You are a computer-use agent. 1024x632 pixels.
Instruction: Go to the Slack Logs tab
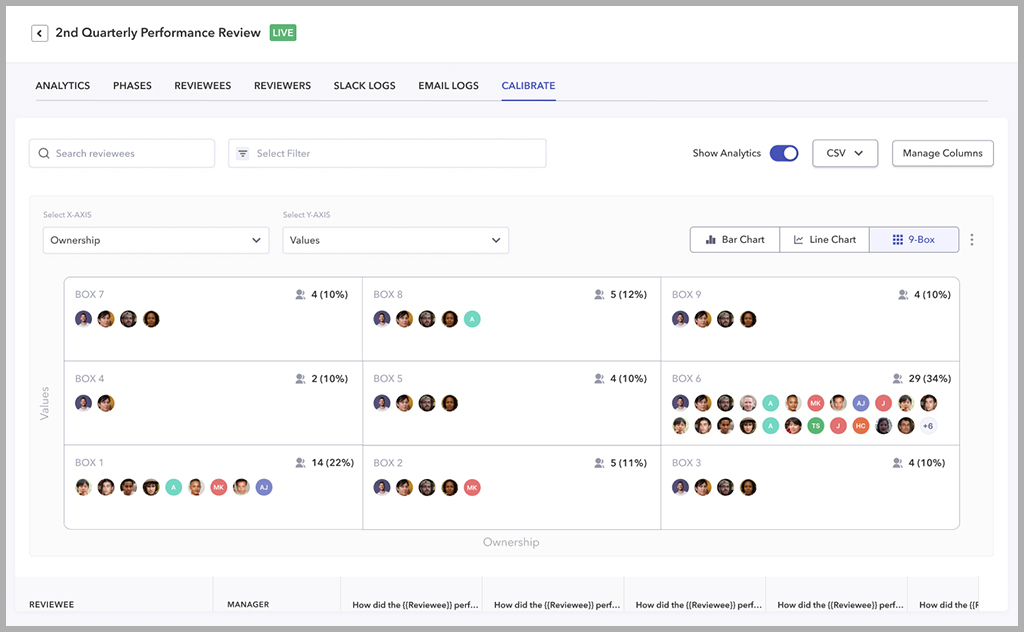364,86
